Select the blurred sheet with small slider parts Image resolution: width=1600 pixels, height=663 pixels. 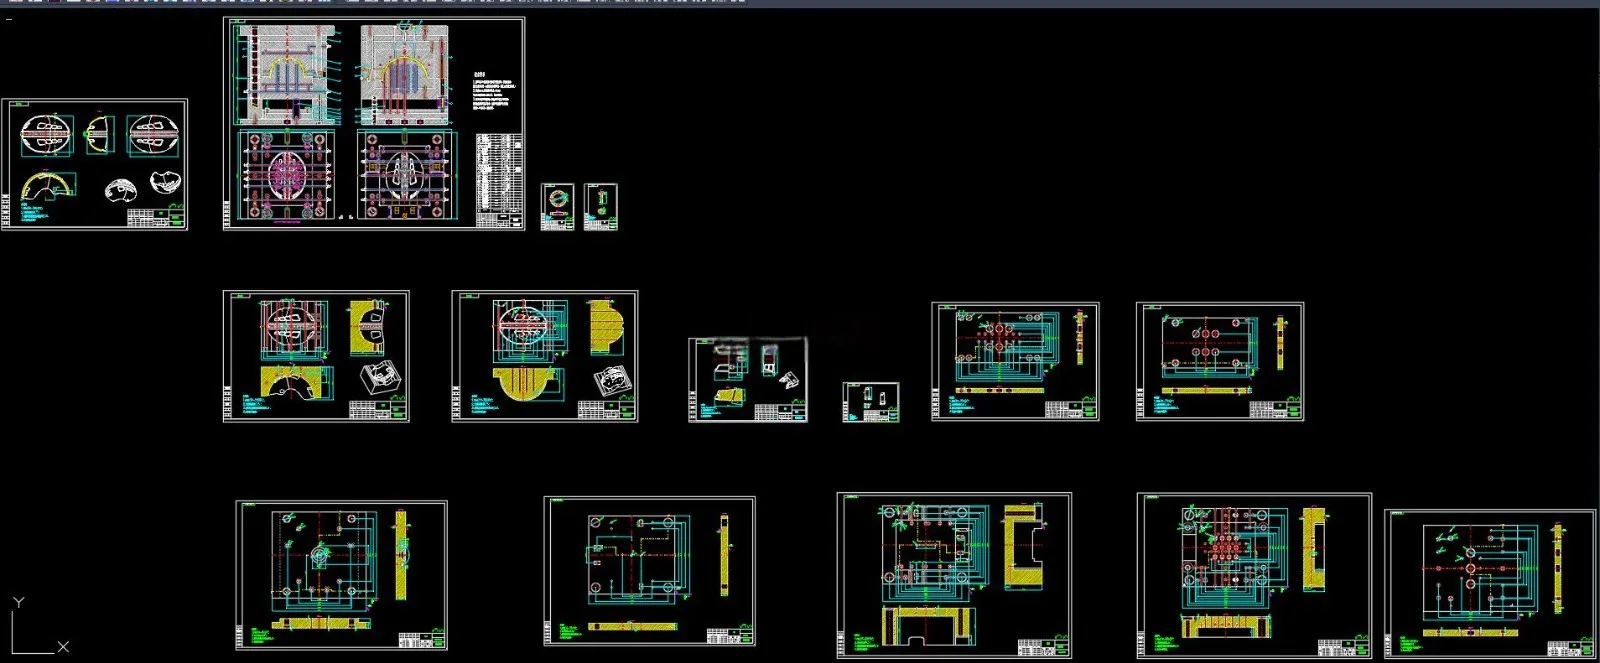(x=748, y=380)
